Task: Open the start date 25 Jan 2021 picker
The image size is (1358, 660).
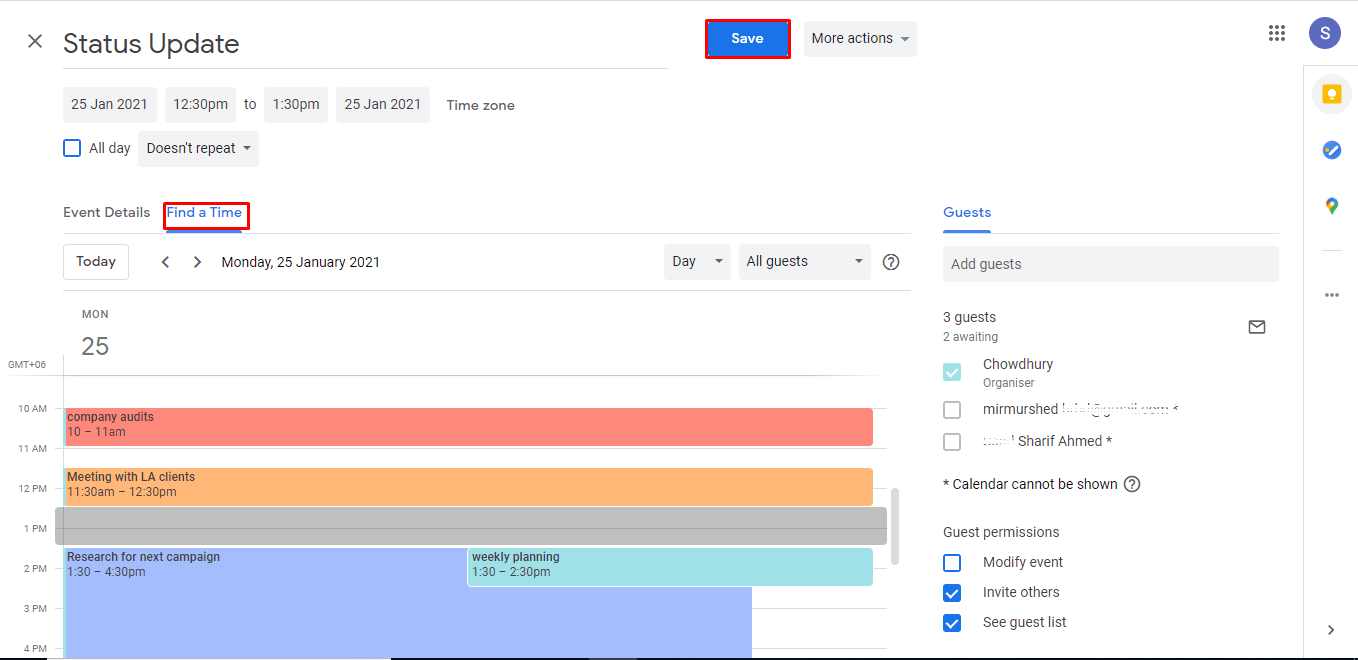Action: coord(109,105)
